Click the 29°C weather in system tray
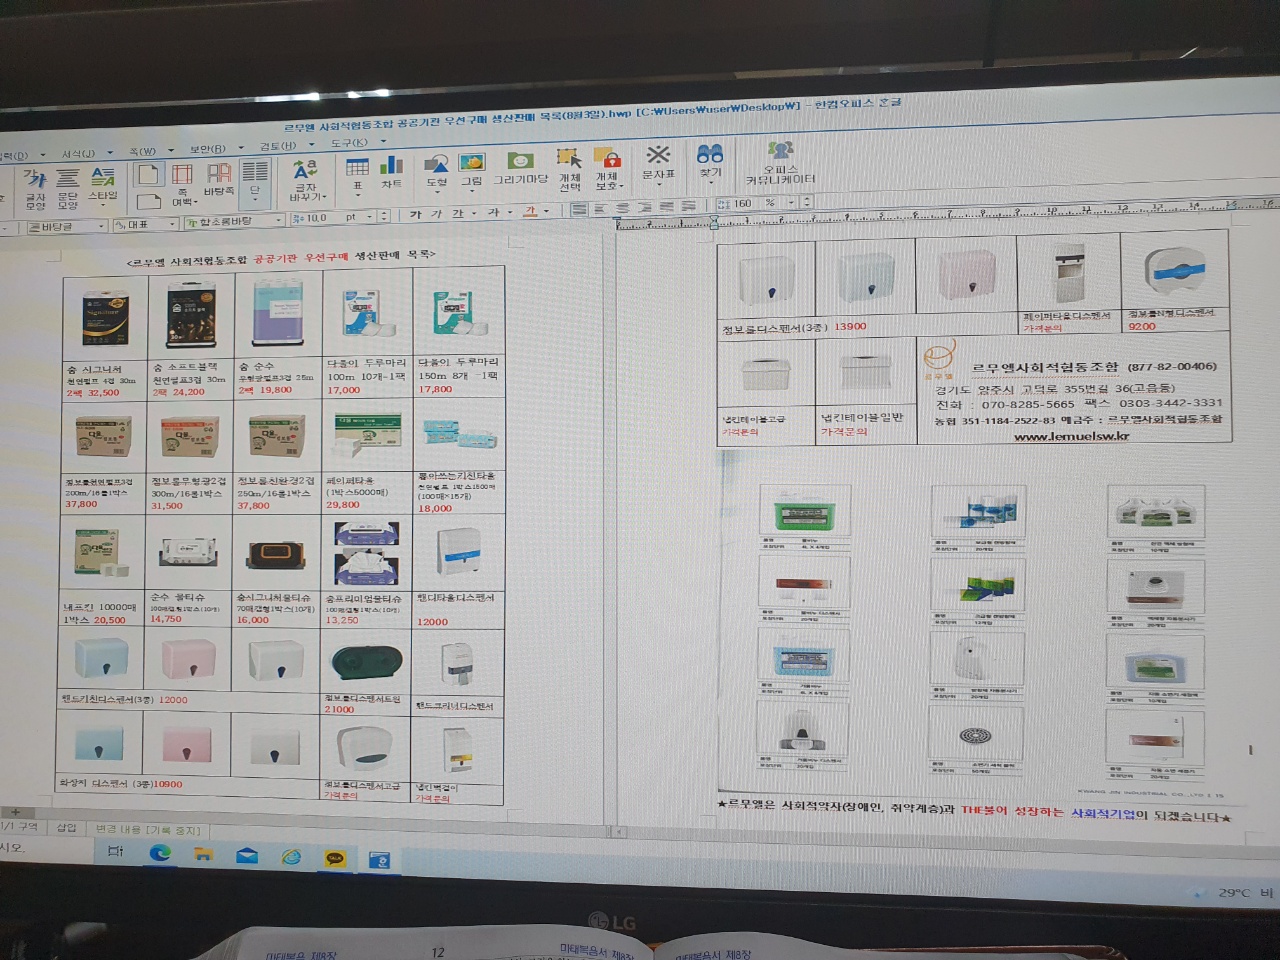Screen dimensions: 1280x960 pyautogui.click(x=1233, y=893)
